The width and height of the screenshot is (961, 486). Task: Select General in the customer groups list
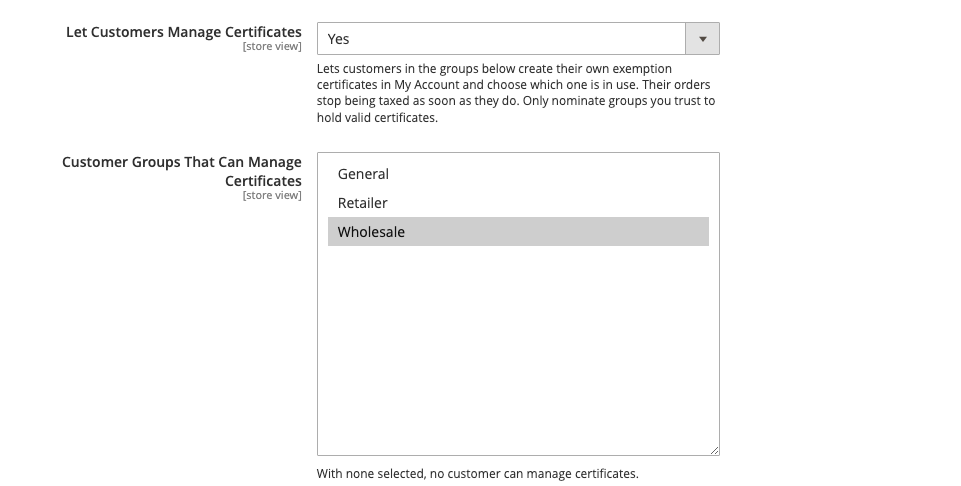point(518,174)
